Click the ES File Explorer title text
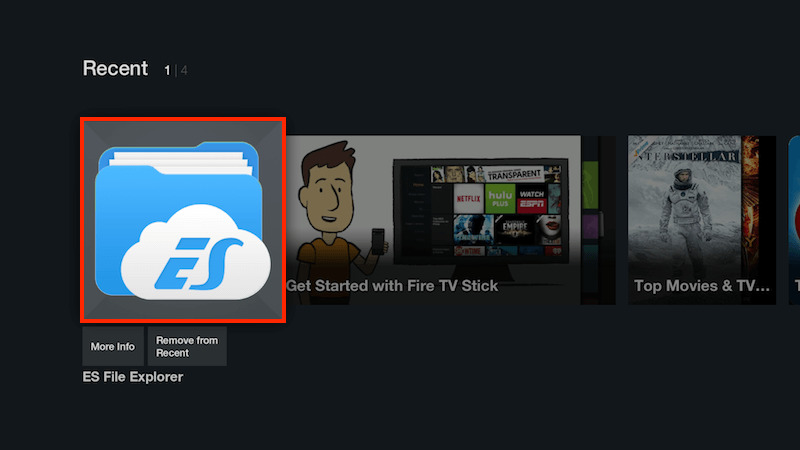This screenshot has width=800, height=450. (133, 377)
